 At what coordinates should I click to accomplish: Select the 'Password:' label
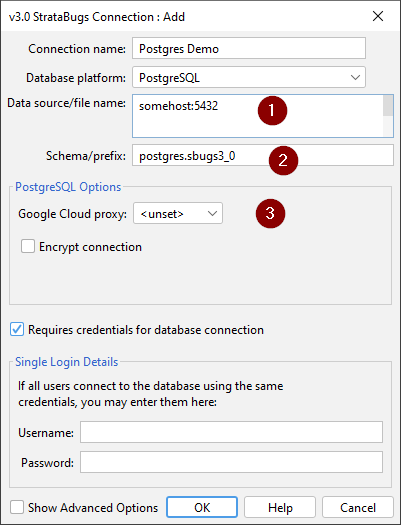coord(47,462)
